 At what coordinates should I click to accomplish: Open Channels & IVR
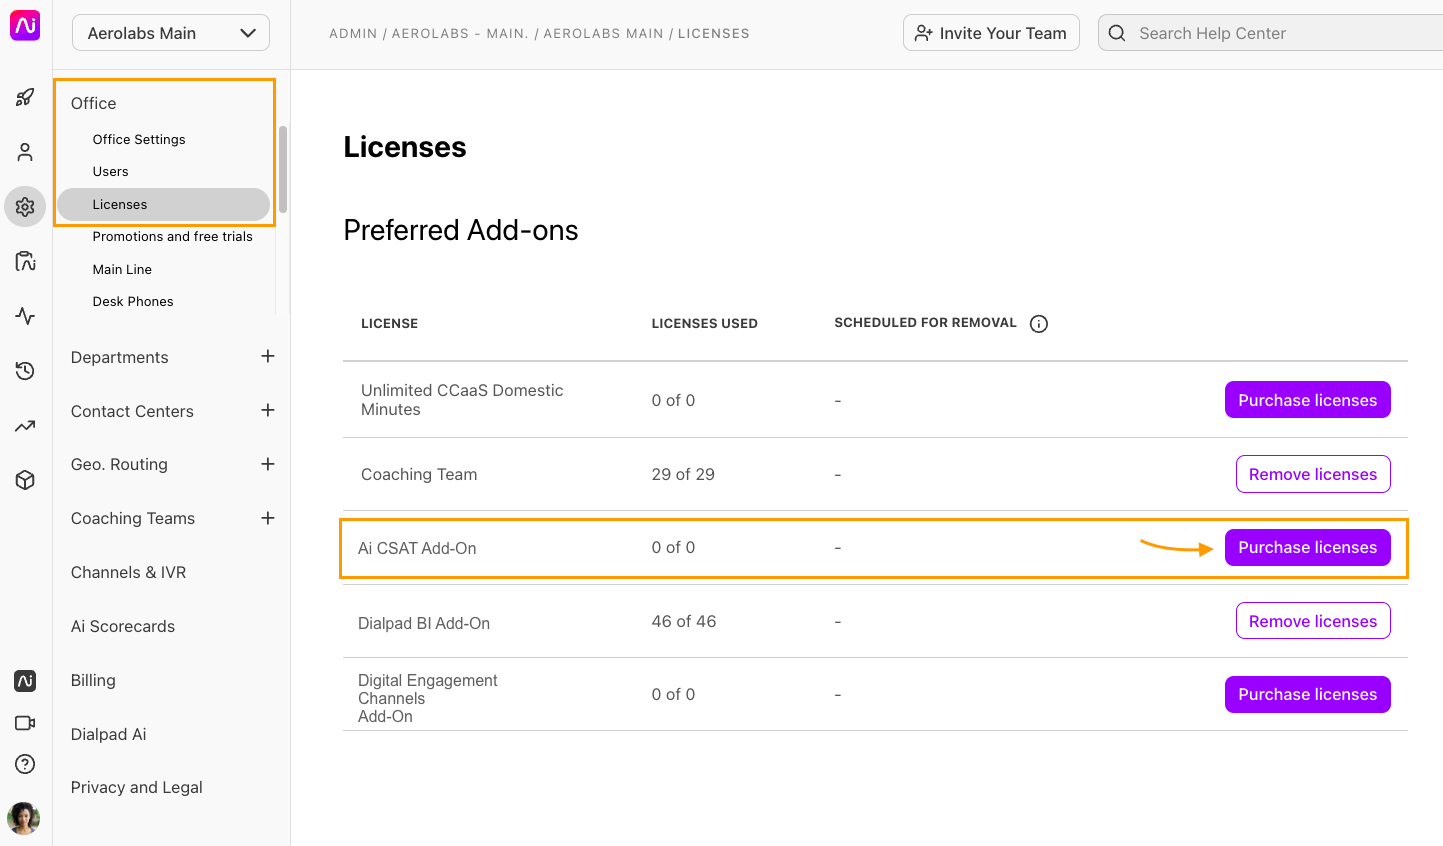tap(128, 572)
